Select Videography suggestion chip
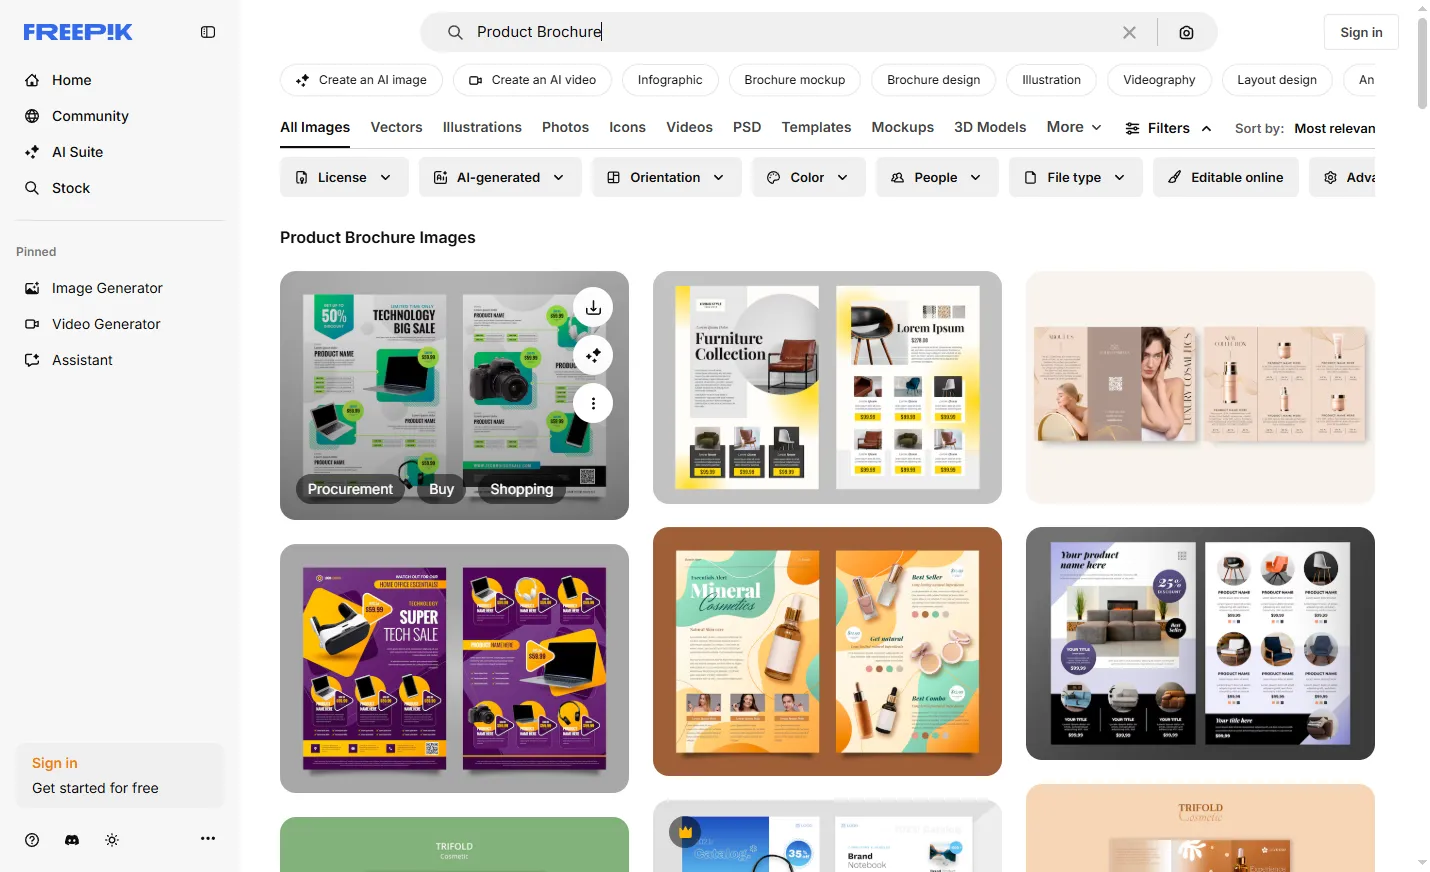This screenshot has height=872, width=1430. click(x=1159, y=80)
